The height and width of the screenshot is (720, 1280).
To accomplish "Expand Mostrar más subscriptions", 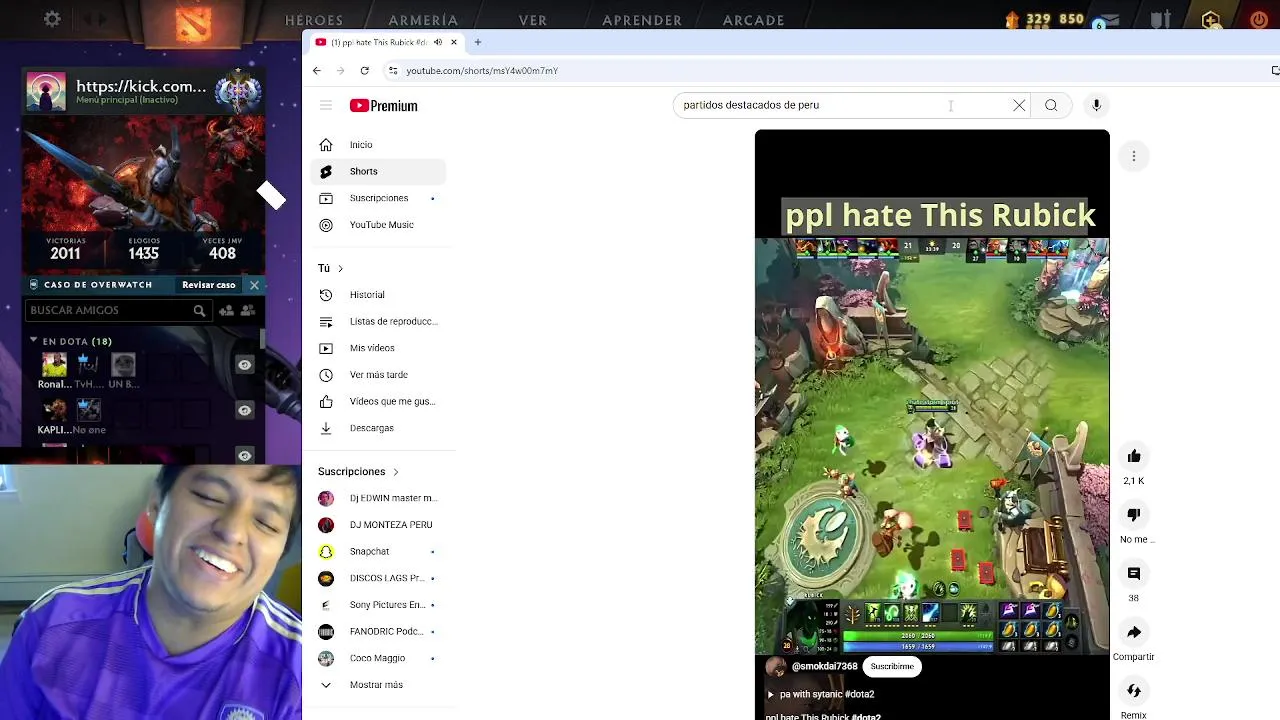I will [x=378, y=685].
